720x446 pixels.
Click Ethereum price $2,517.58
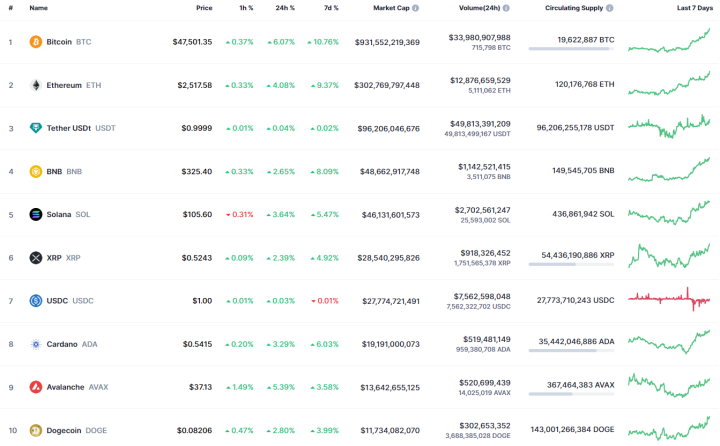pos(195,85)
